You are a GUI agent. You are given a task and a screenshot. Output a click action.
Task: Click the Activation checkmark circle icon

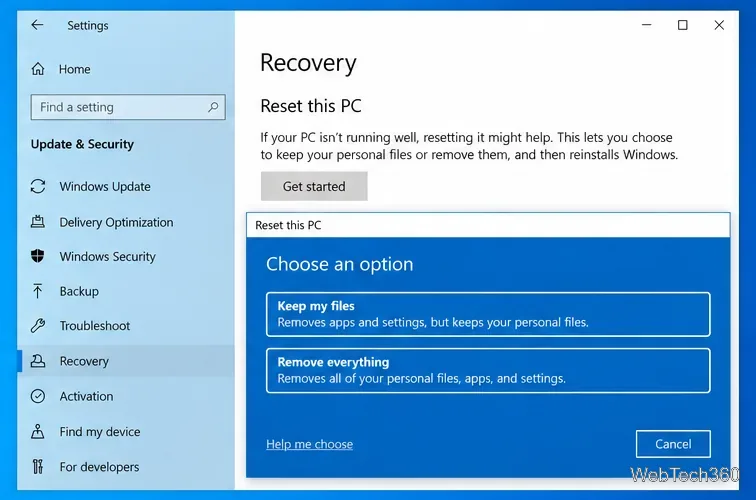click(38, 396)
